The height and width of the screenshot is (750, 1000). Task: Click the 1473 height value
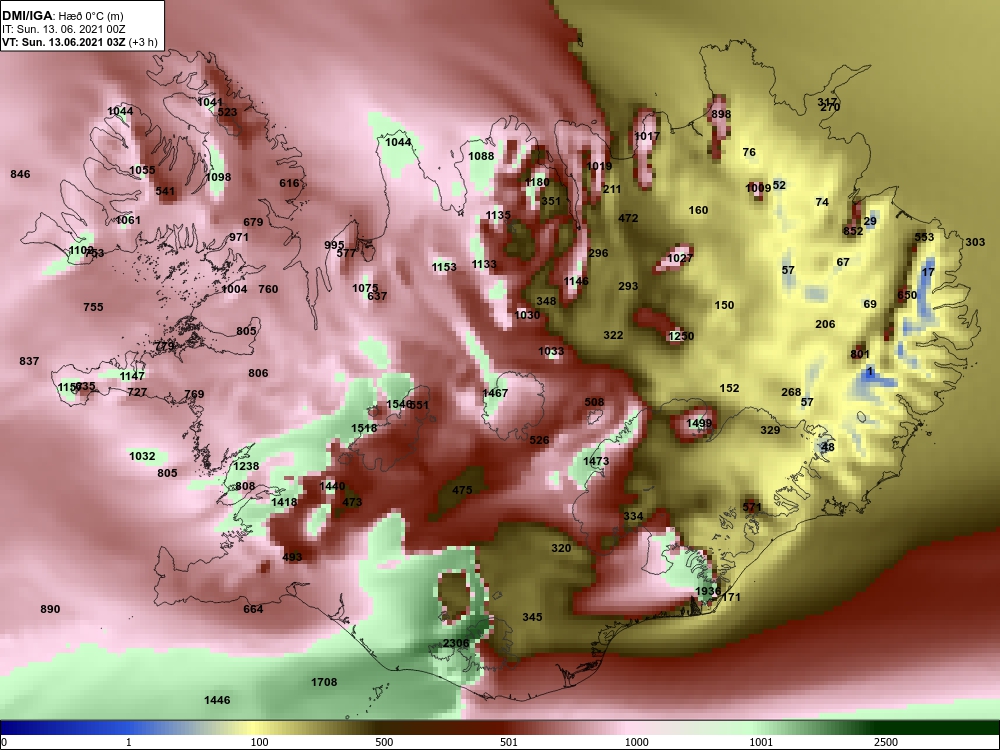point(596,461)
